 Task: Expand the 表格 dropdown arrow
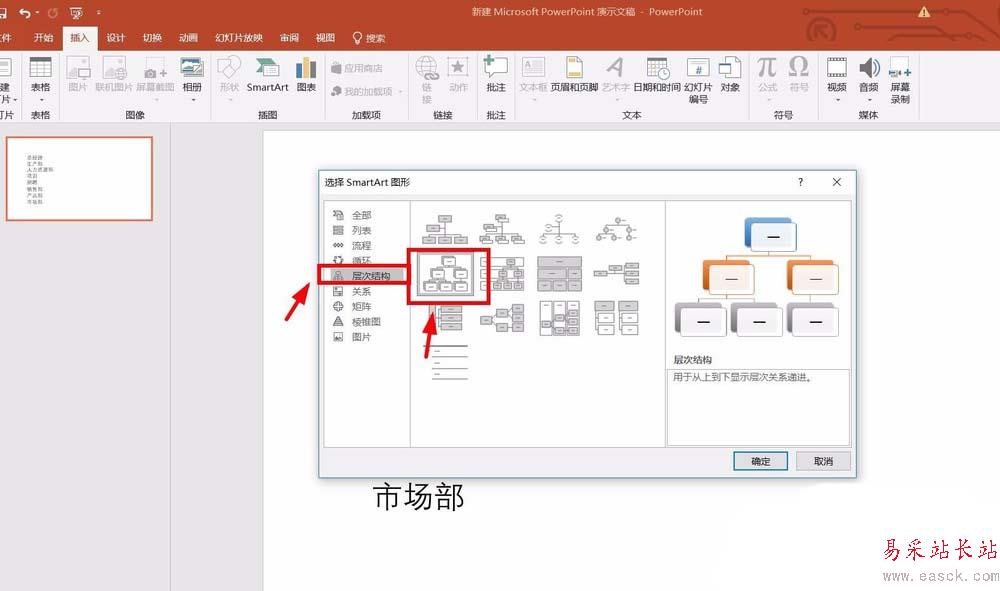pos(41,100)
